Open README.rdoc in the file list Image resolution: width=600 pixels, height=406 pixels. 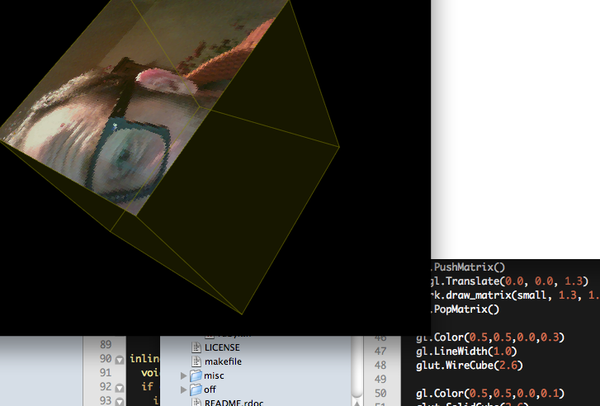234,403
